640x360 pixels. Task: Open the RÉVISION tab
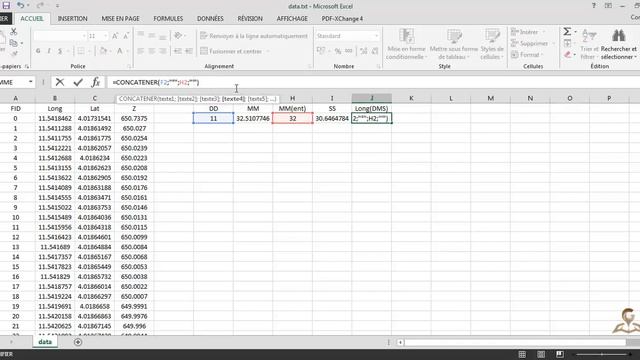click(x=250, y=18)
